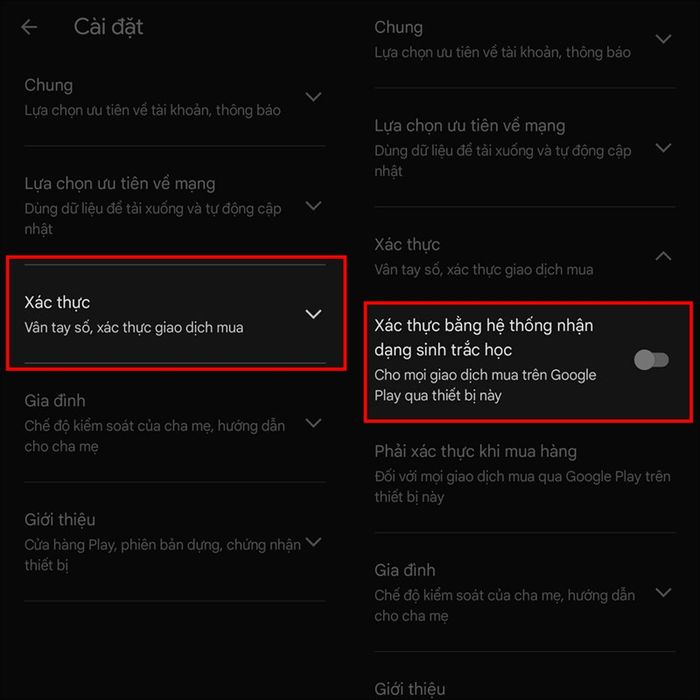Expand Chung chevron in right panel

663,39
